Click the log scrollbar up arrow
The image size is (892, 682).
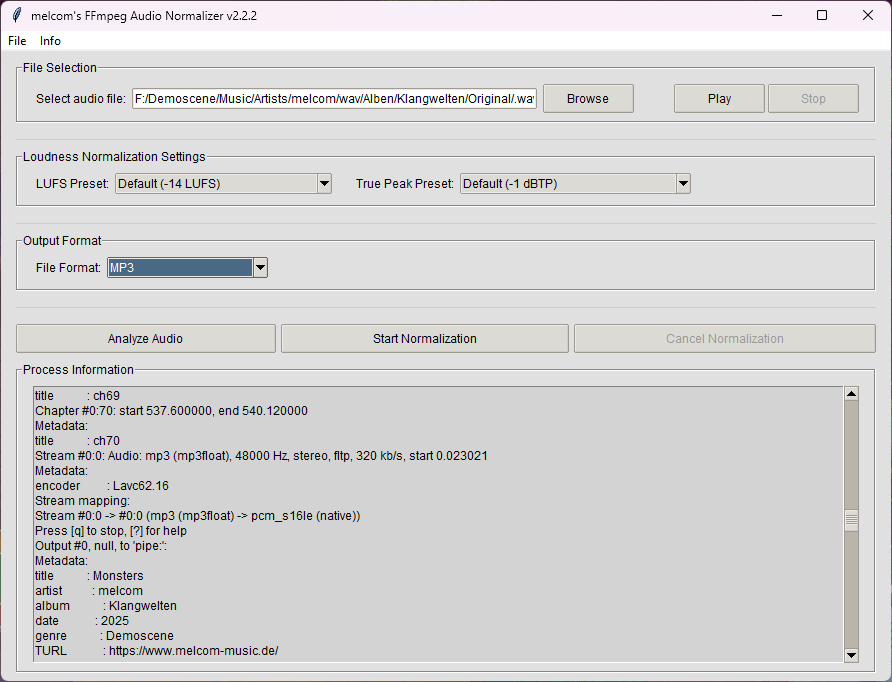[x=851, y=394]
